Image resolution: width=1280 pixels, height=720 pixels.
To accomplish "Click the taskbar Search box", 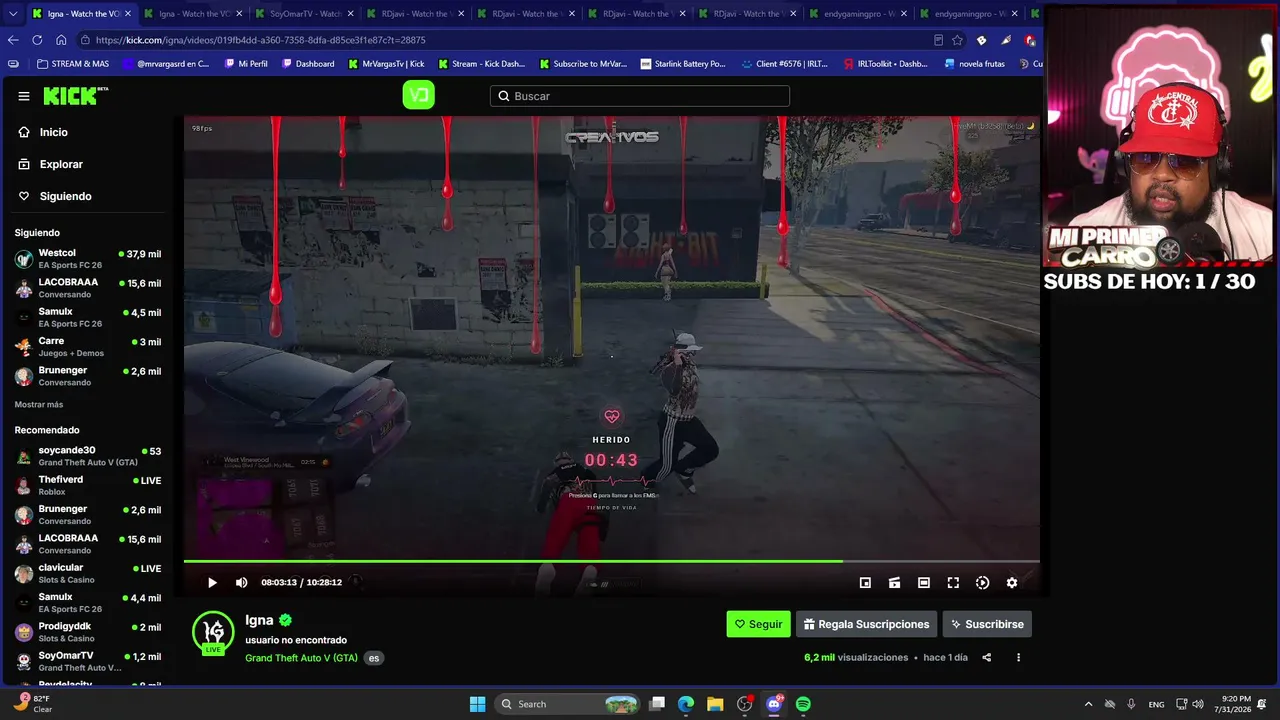I will 567,704.
